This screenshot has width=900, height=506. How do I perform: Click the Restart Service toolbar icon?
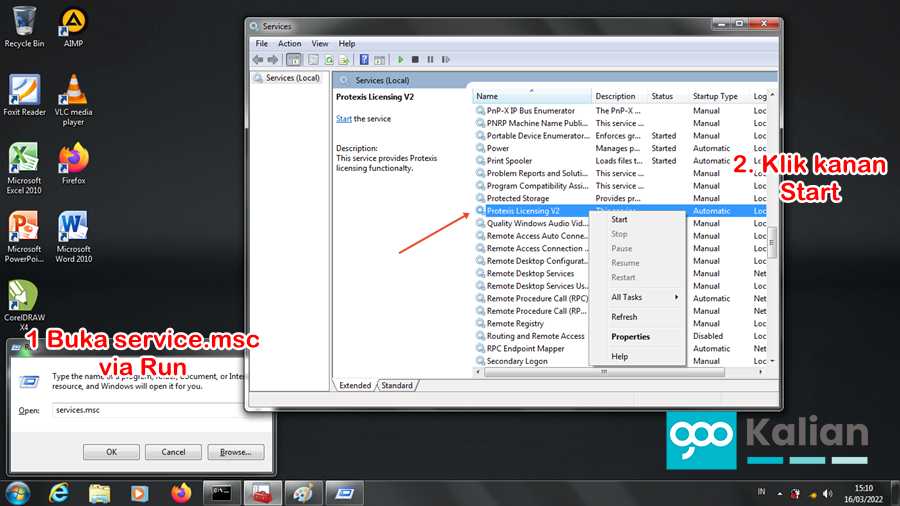(x=445, y=60)
